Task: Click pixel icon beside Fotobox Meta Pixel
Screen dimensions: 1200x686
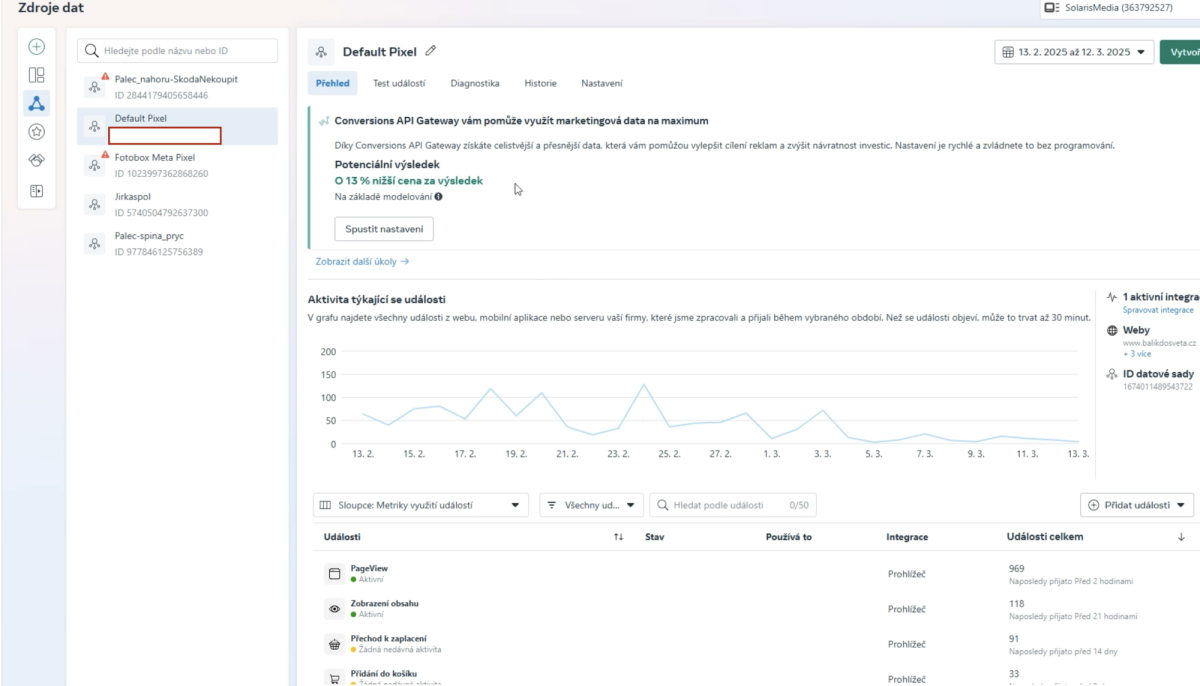Action: point(94,165)
